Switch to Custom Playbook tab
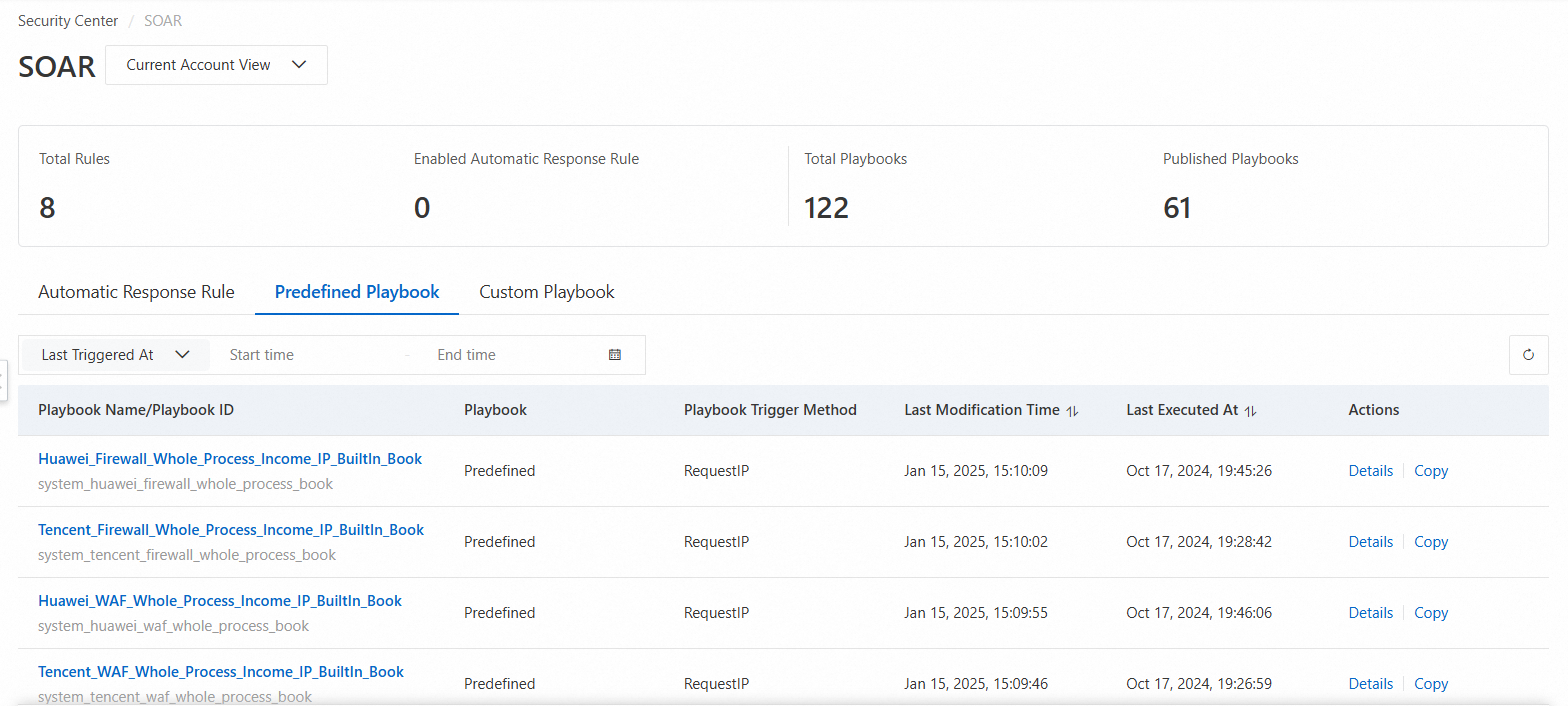Image resolution: width=1568 pixels, height=706 pixels. pos(547,292)
